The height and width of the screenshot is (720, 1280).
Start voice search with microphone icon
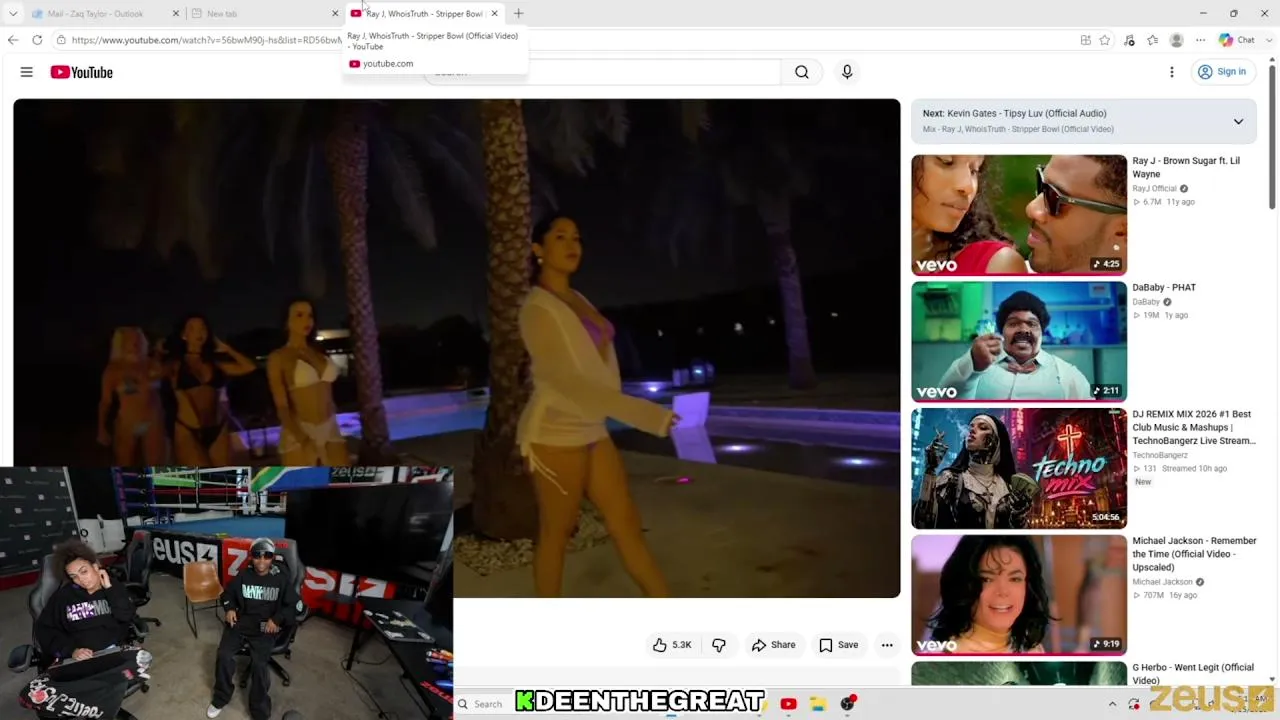coord(847,72)
